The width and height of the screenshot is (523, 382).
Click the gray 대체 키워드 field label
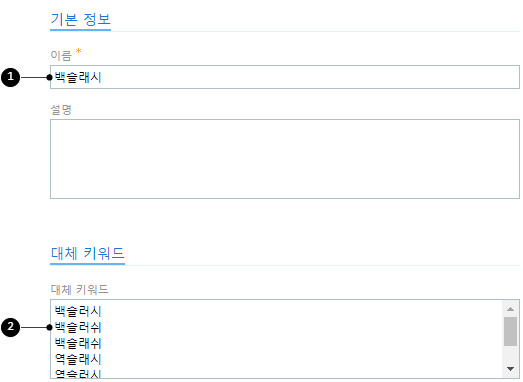pos(79,289)
